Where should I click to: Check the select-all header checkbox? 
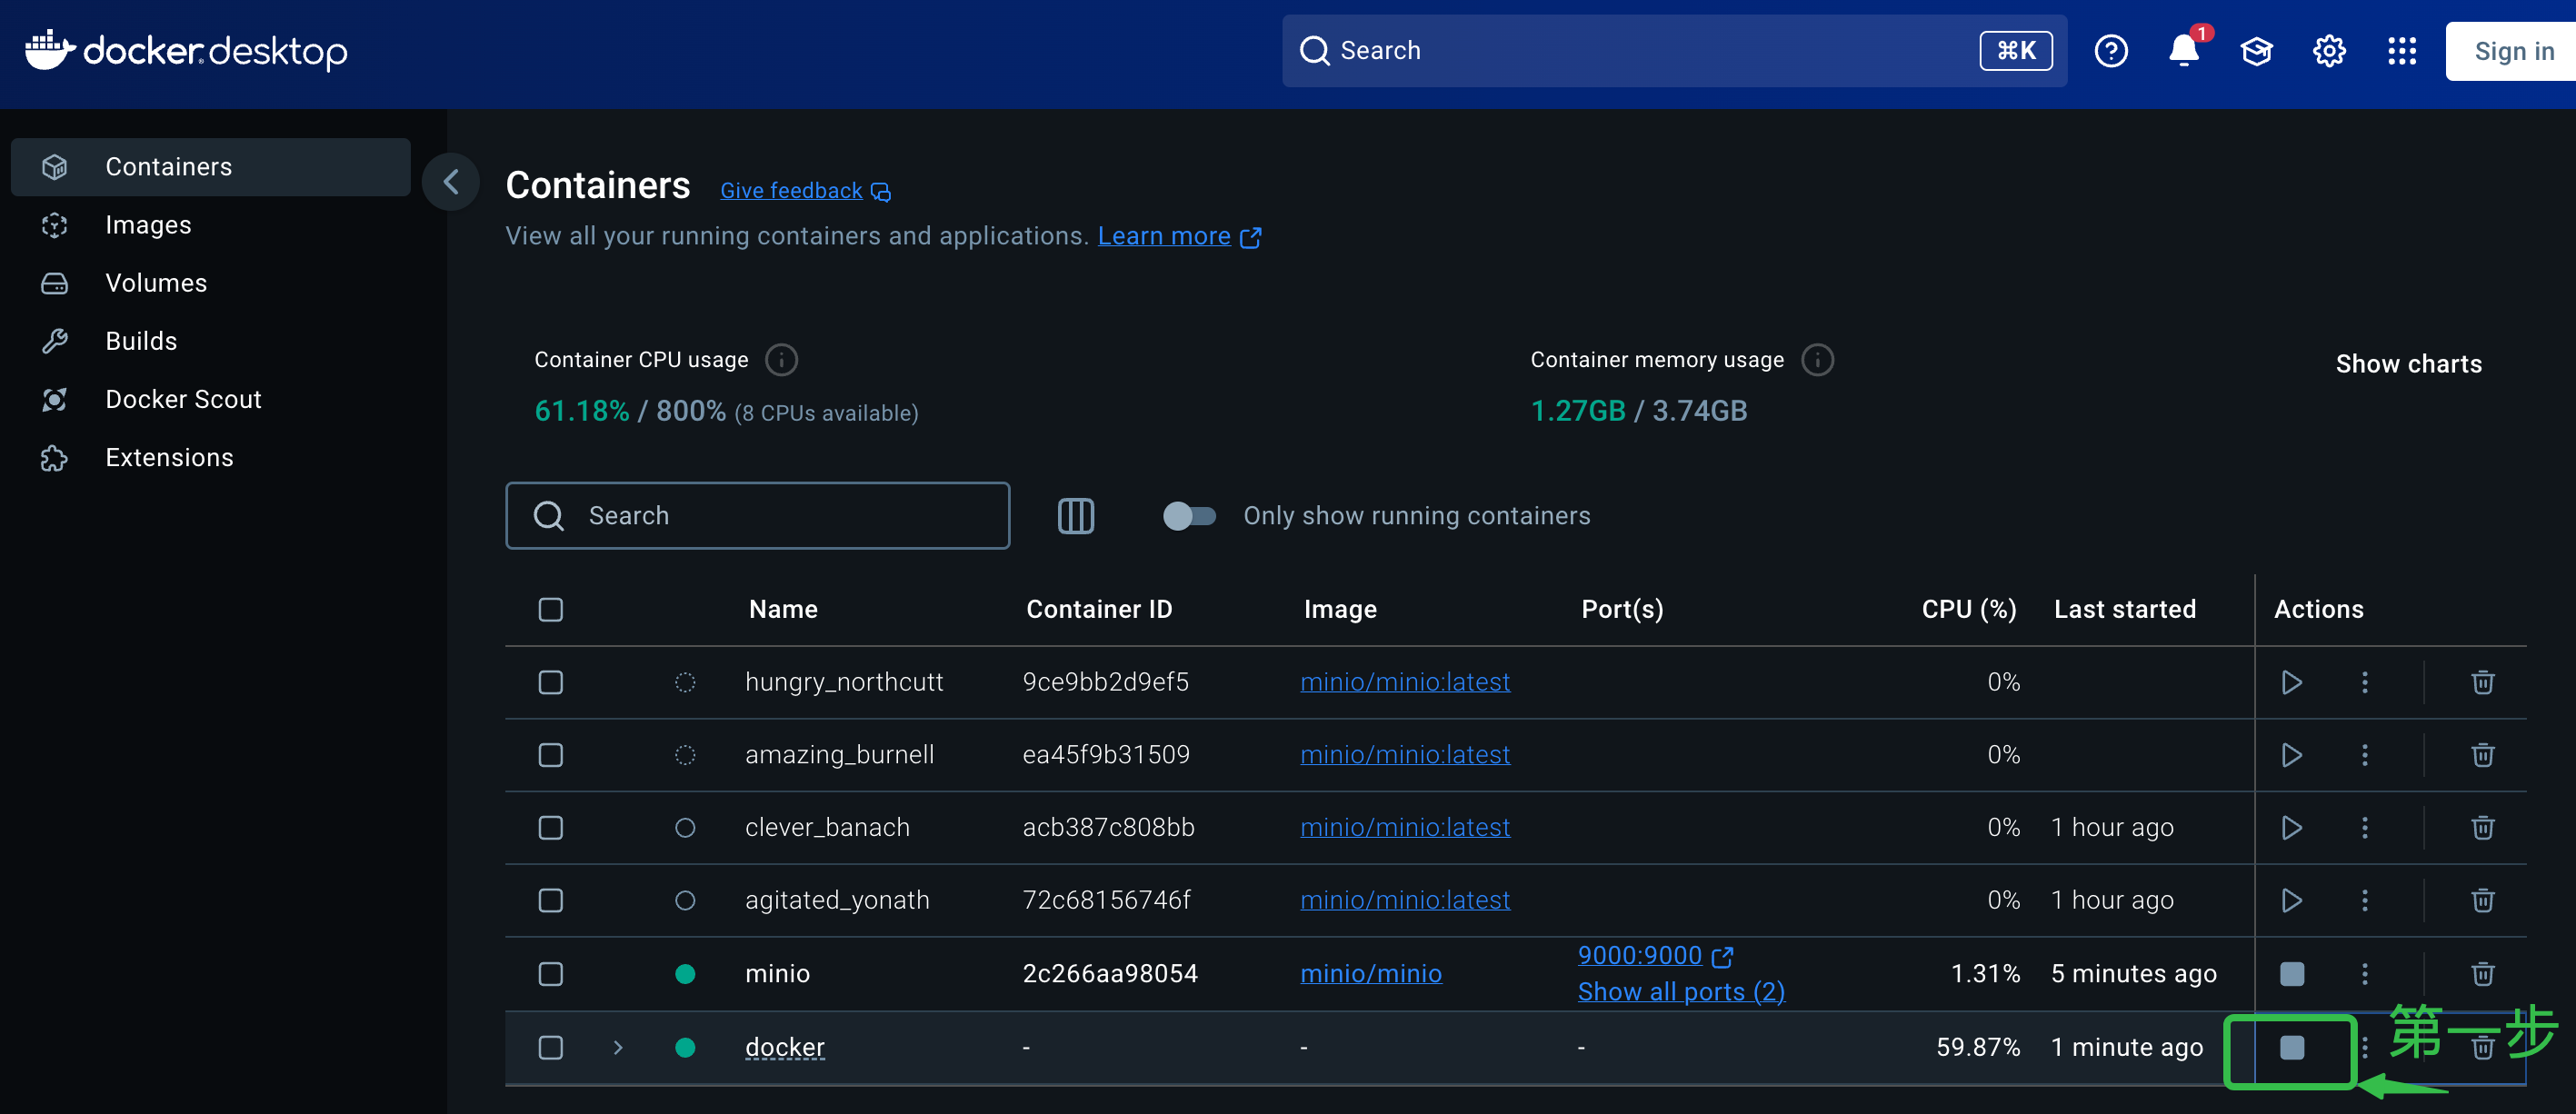[x=550, y=610]
